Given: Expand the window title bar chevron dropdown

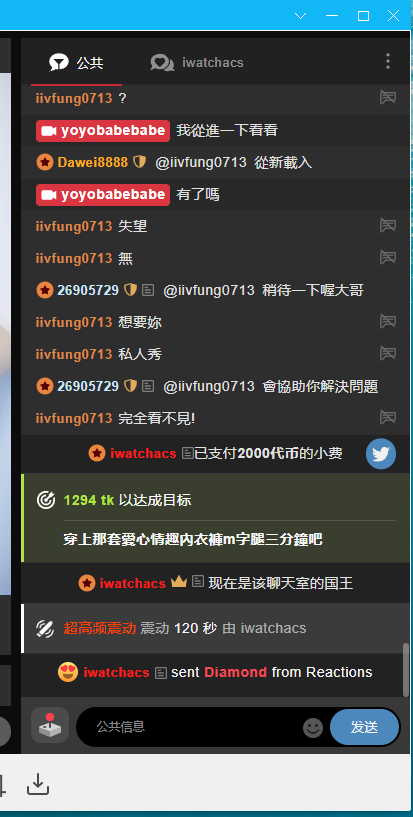Looking at the screenshot, I should [x=301, y=16].
